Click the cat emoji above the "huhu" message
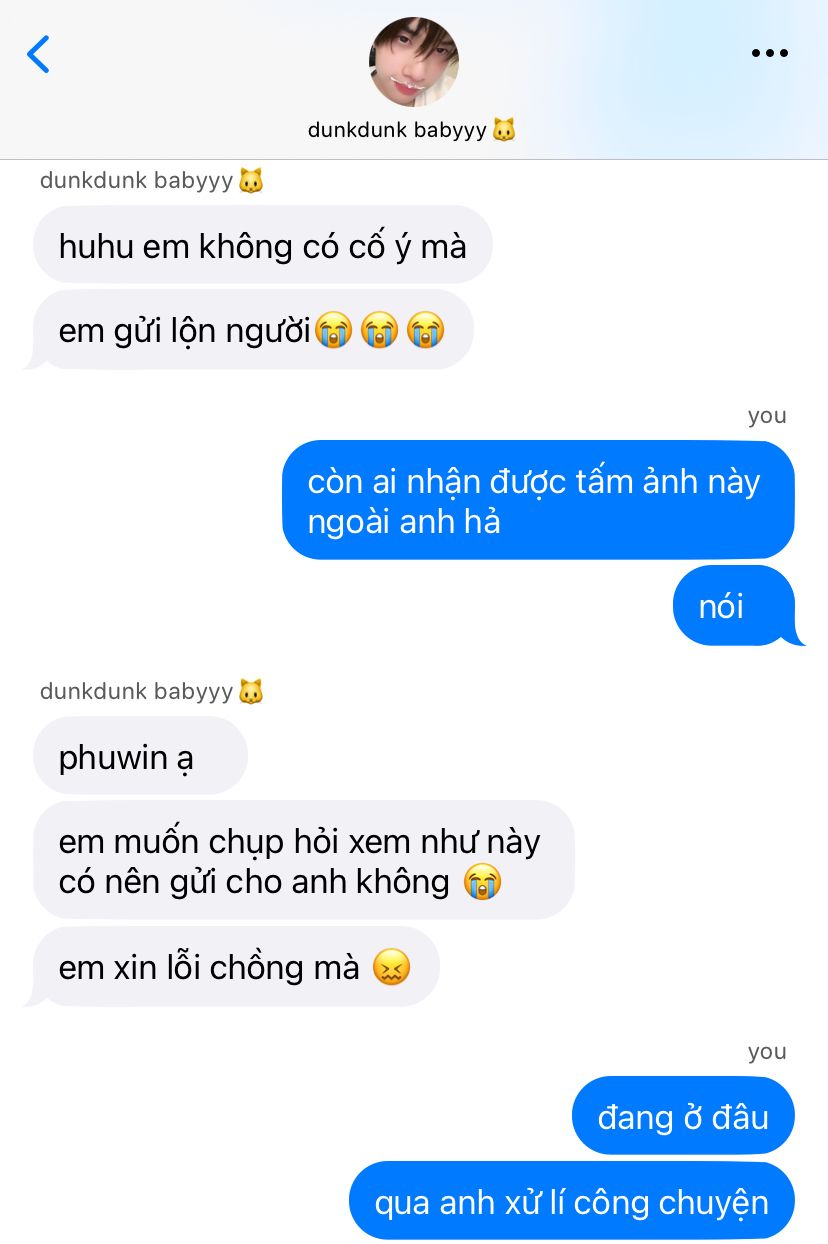Viewport: 828px width, 1244px height. tap(251, 181)
